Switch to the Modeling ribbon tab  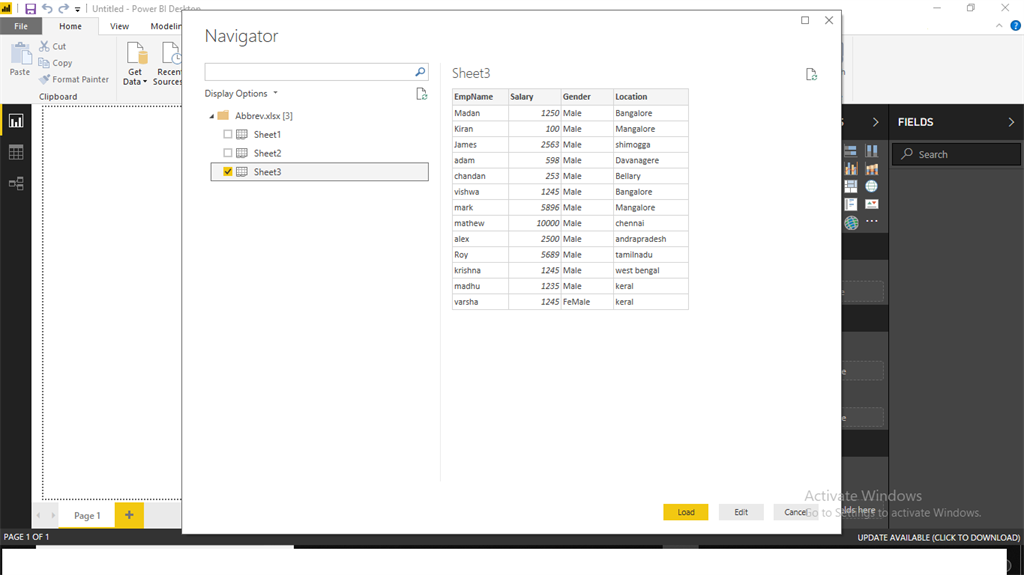click(x=165, y=26)
